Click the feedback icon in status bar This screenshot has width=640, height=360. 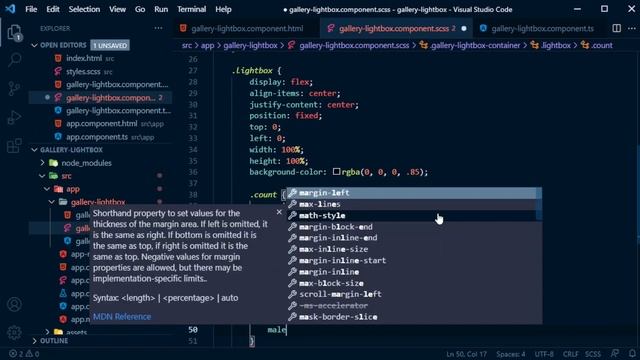[615, 353]
